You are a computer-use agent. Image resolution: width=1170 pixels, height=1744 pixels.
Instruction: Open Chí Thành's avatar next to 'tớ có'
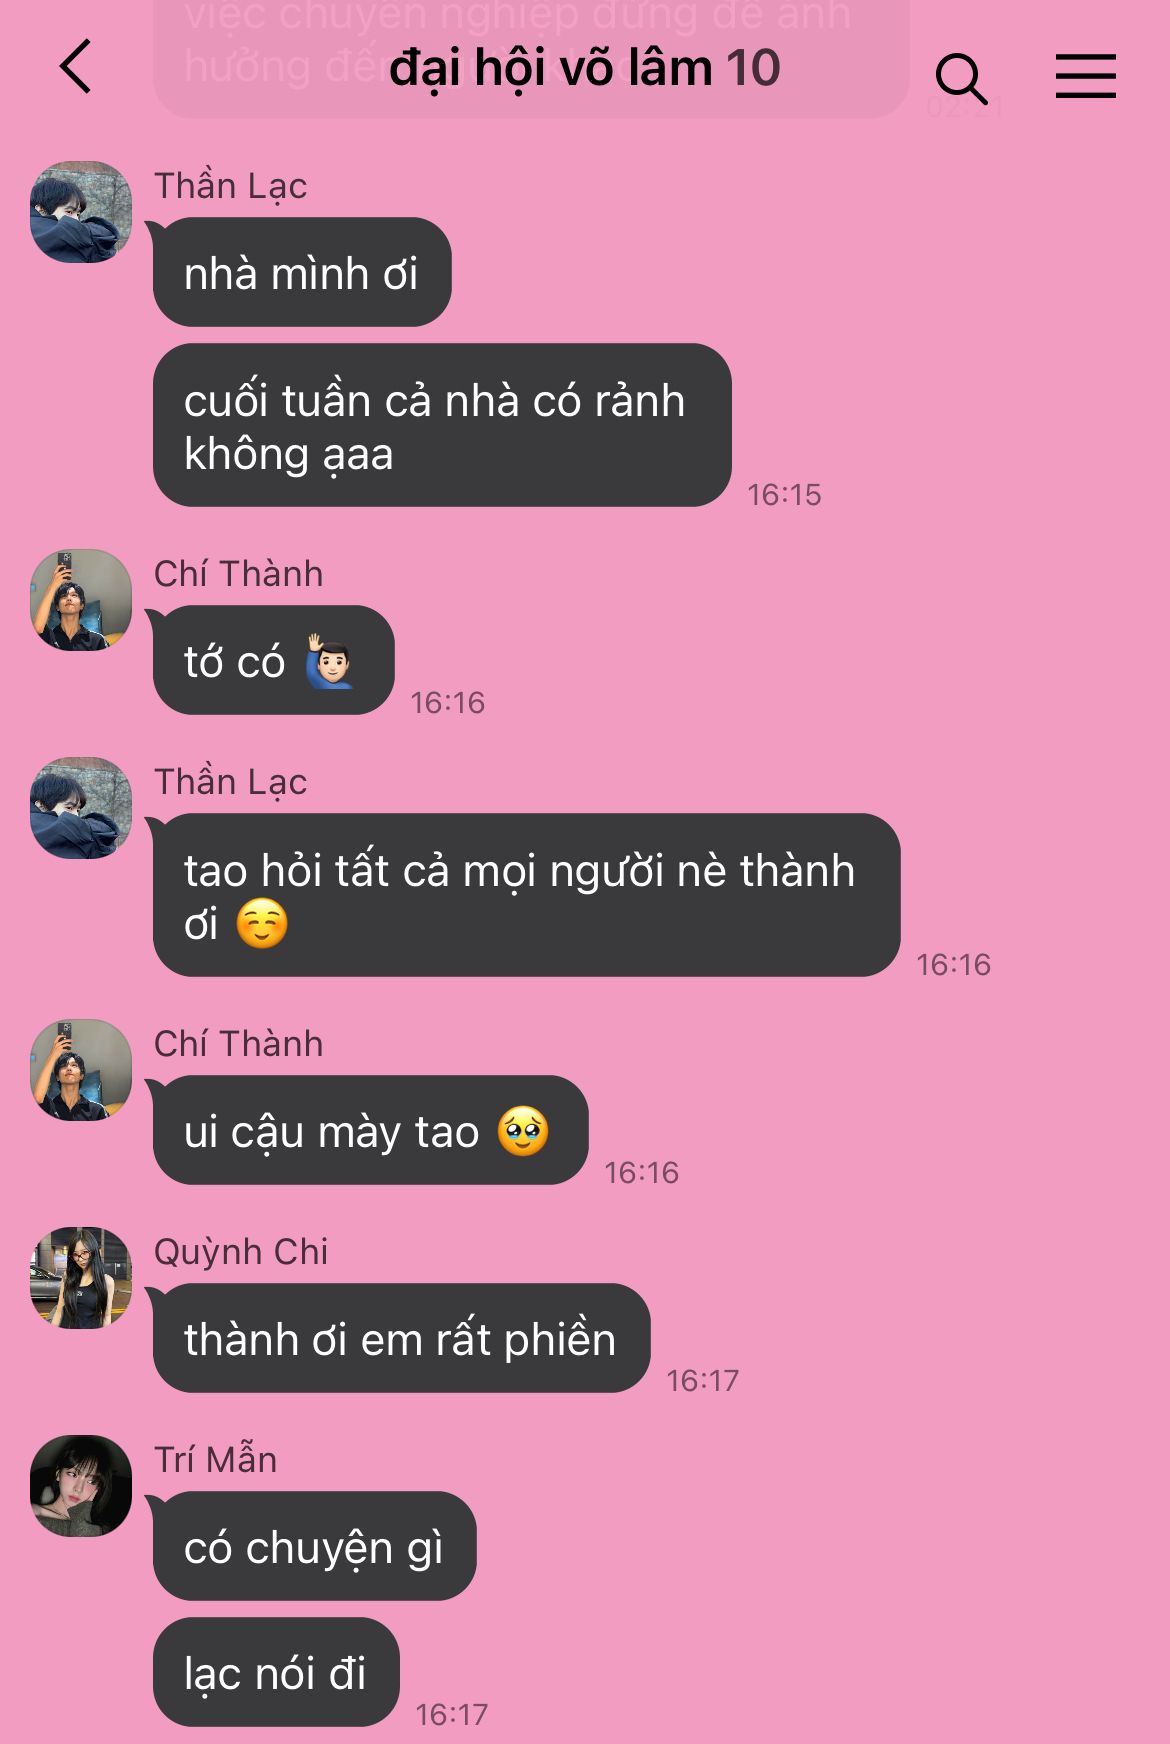pos(81,600)
